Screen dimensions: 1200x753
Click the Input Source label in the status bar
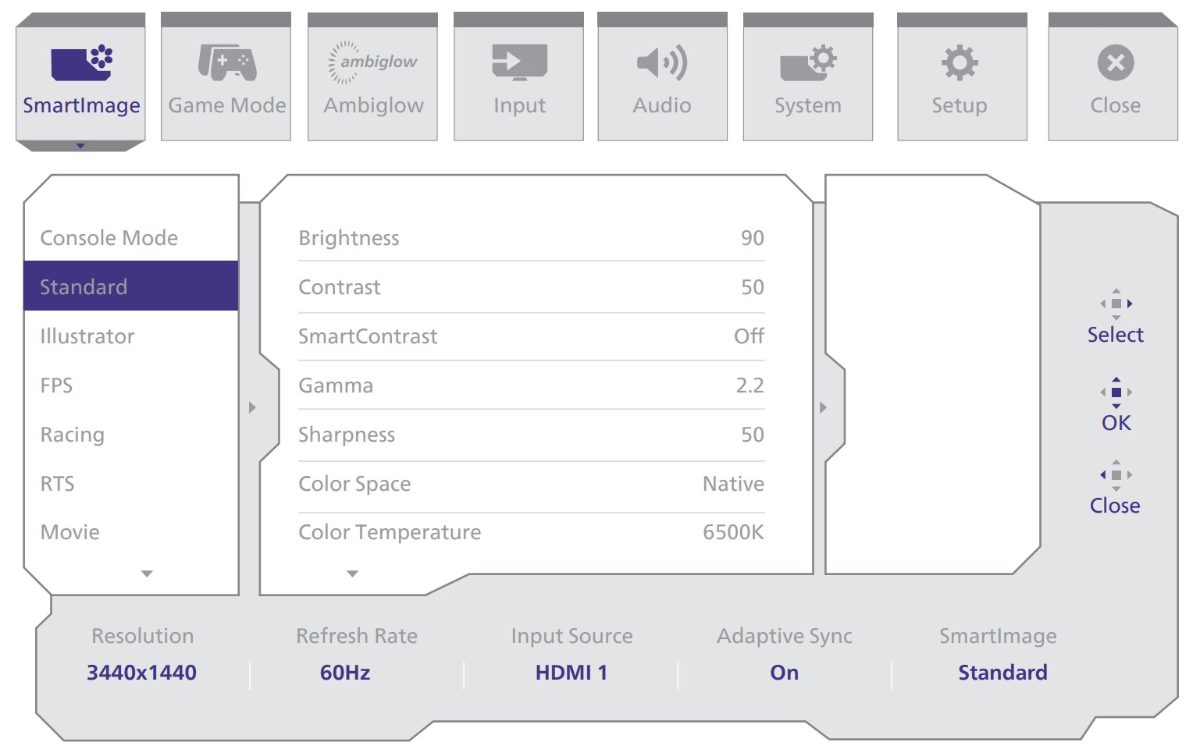tap(572, 636)
